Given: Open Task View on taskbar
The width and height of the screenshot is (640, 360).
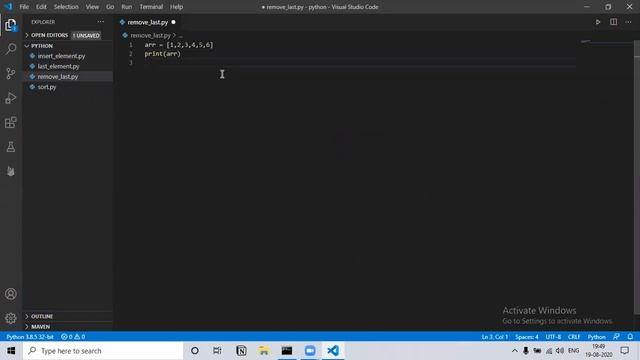Looking at the screenshot, I should click(x=217, y=351).
